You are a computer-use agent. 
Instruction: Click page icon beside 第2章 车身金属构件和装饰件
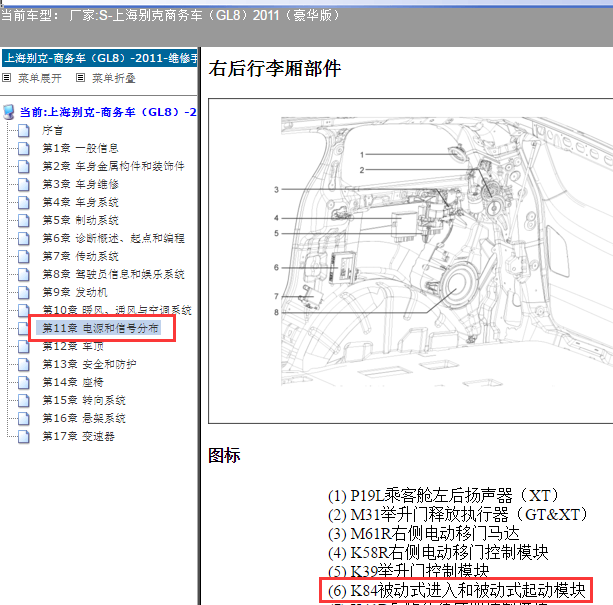[x=24, y=166]
